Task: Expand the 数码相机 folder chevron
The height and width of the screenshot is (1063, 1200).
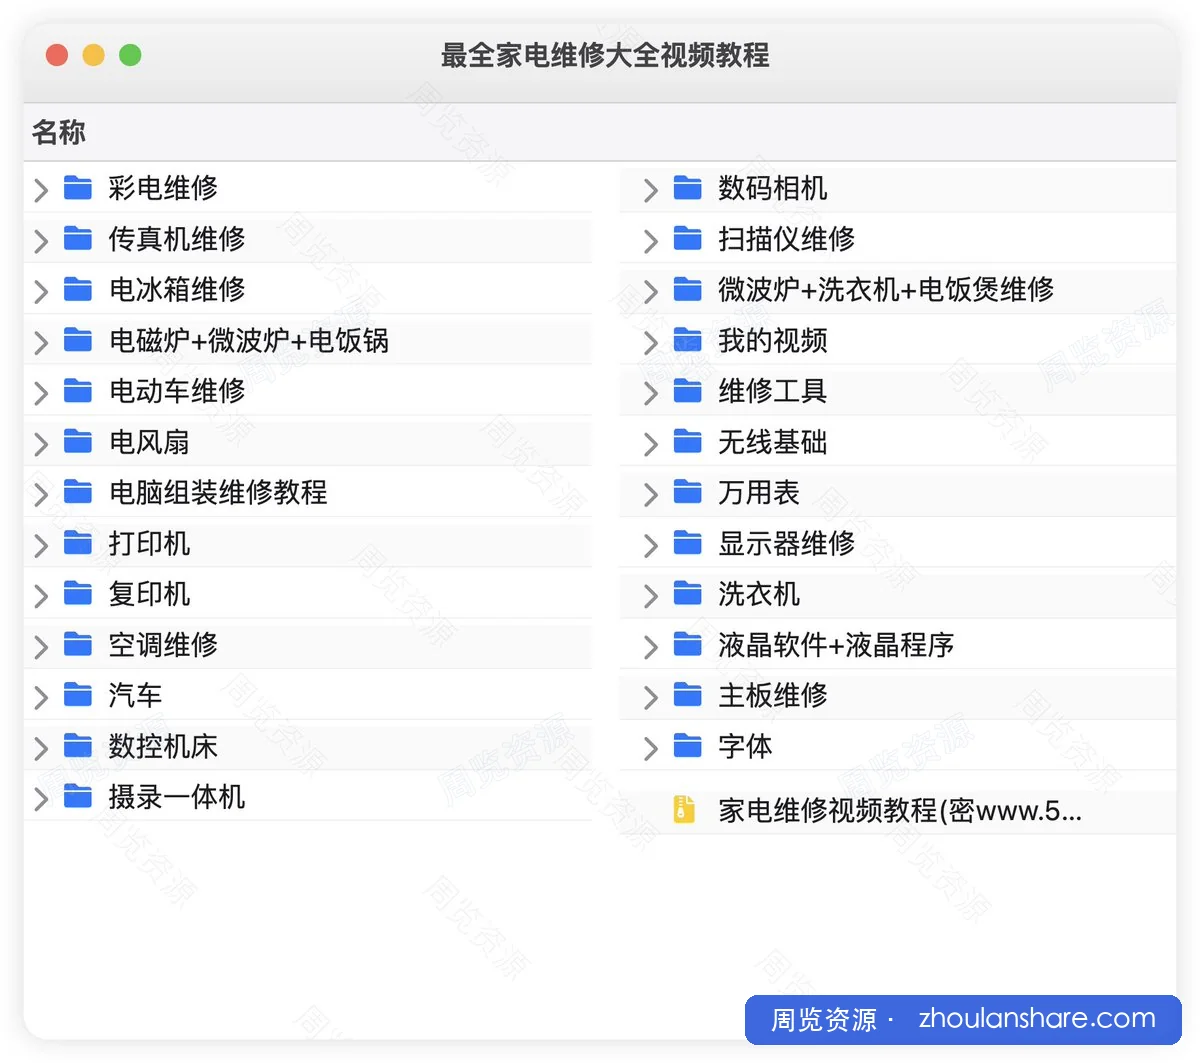Action: click(x=651, y=189)
